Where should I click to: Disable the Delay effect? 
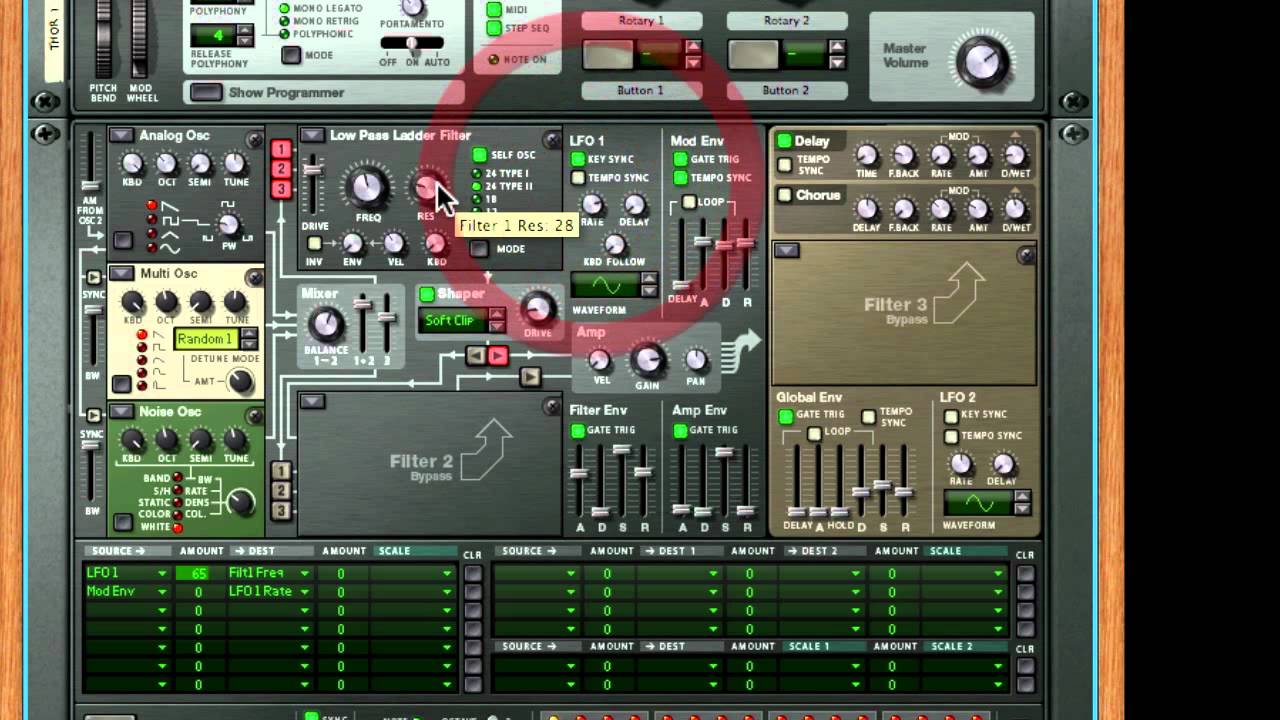coord(785,141)
